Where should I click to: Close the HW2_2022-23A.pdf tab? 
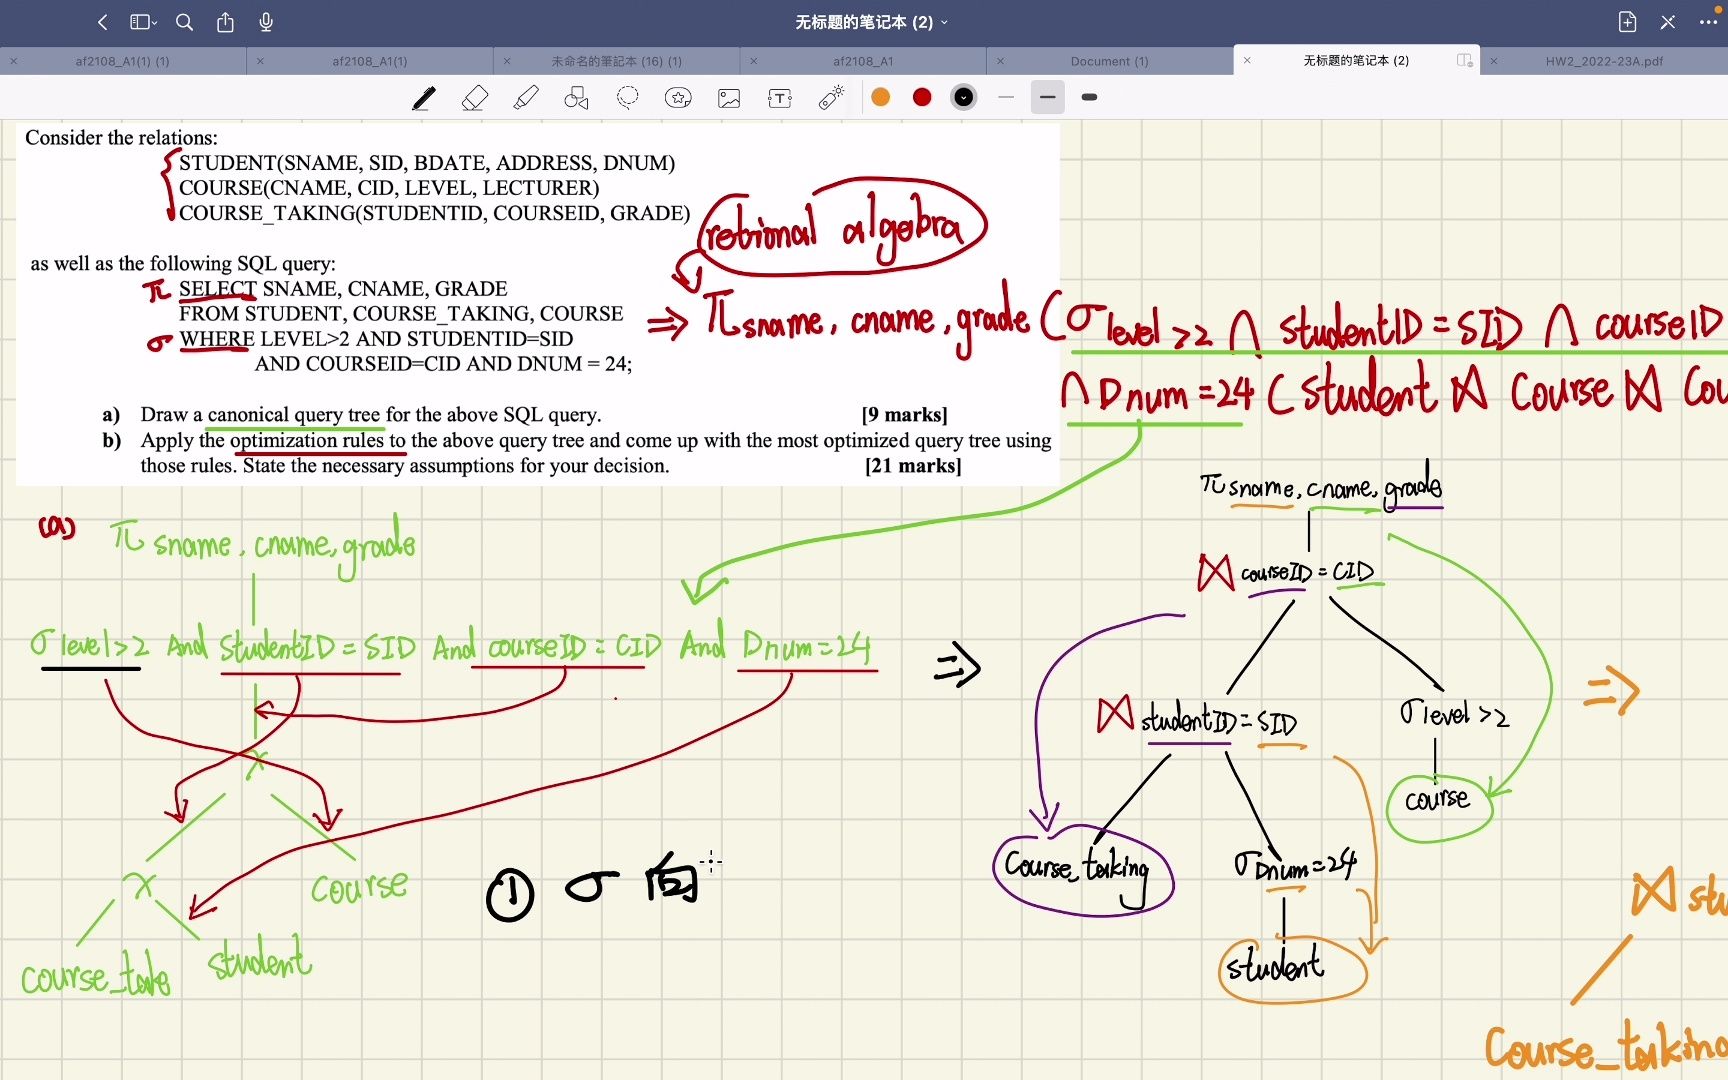(1494, 61)
